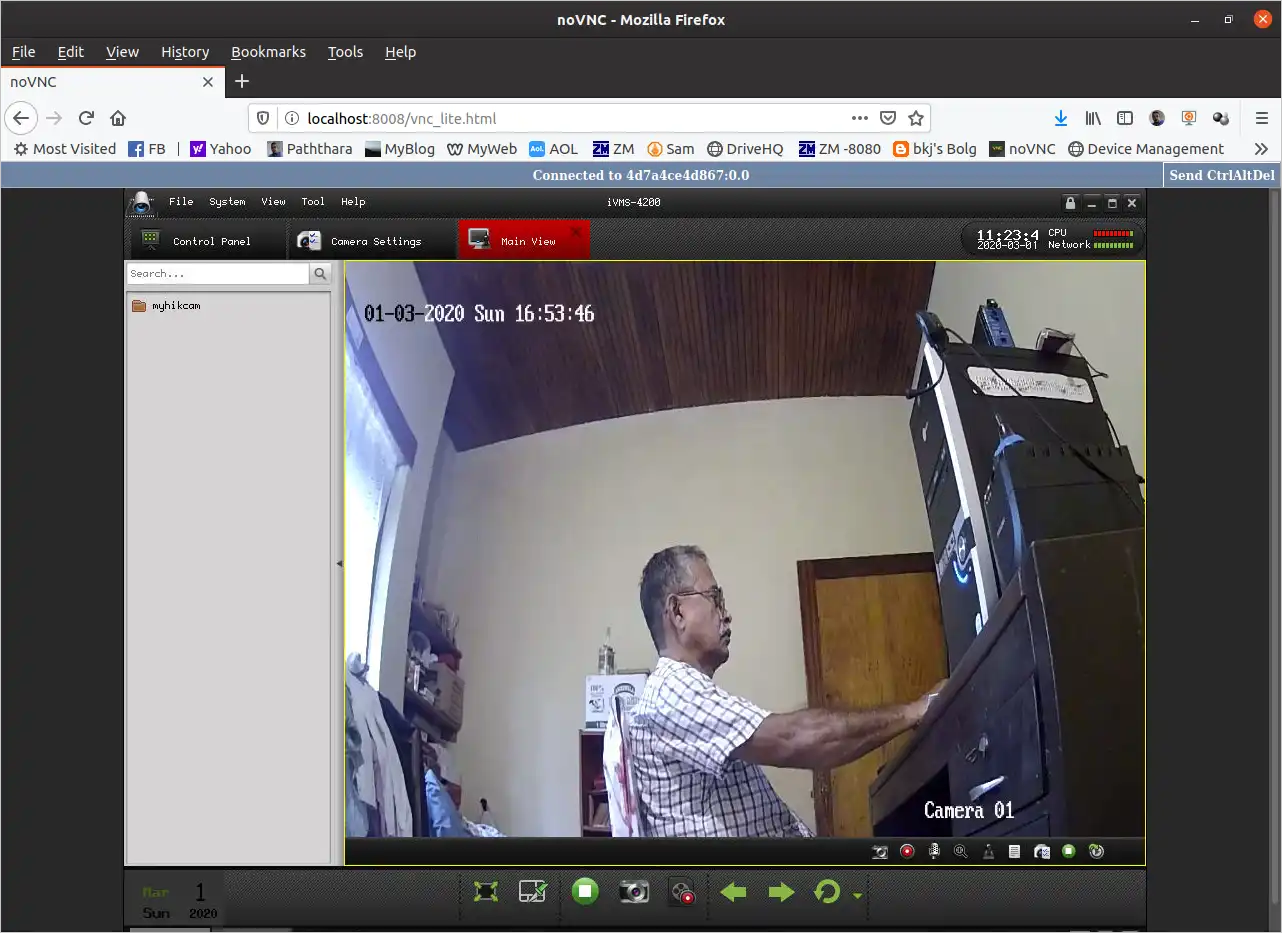Open the window layout selector icon
Viewport: 1282px width, 933px height.
coord(533,892)
